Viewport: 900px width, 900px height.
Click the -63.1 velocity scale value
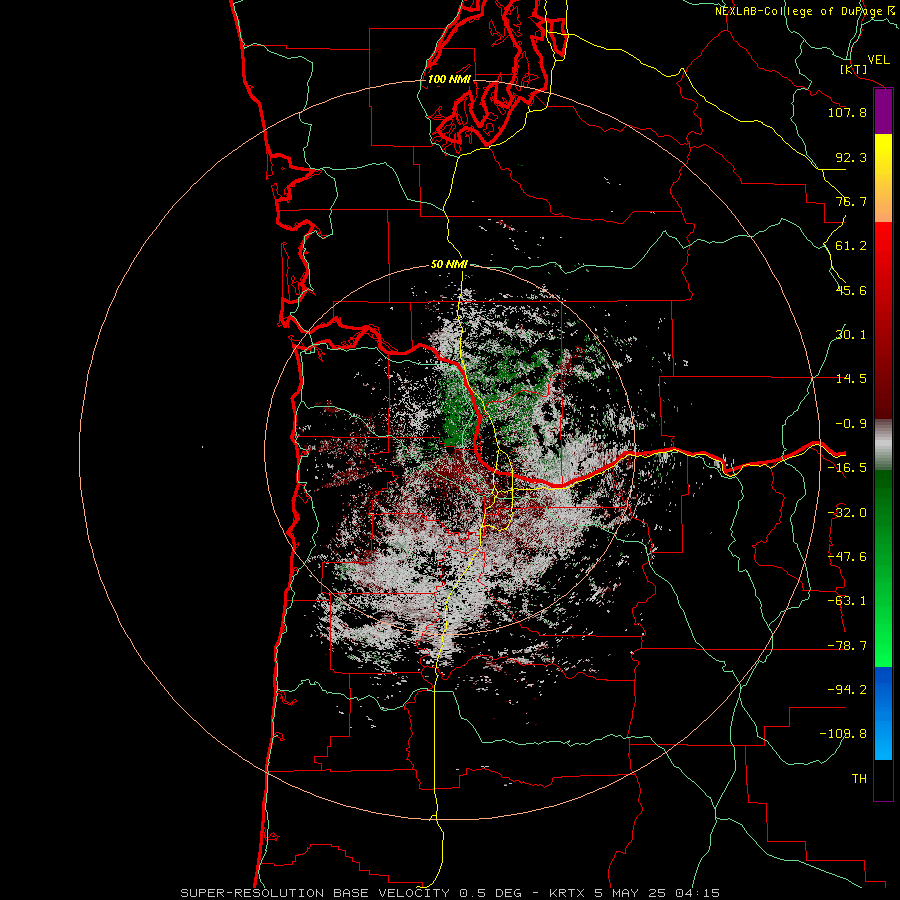pos(847,601)
